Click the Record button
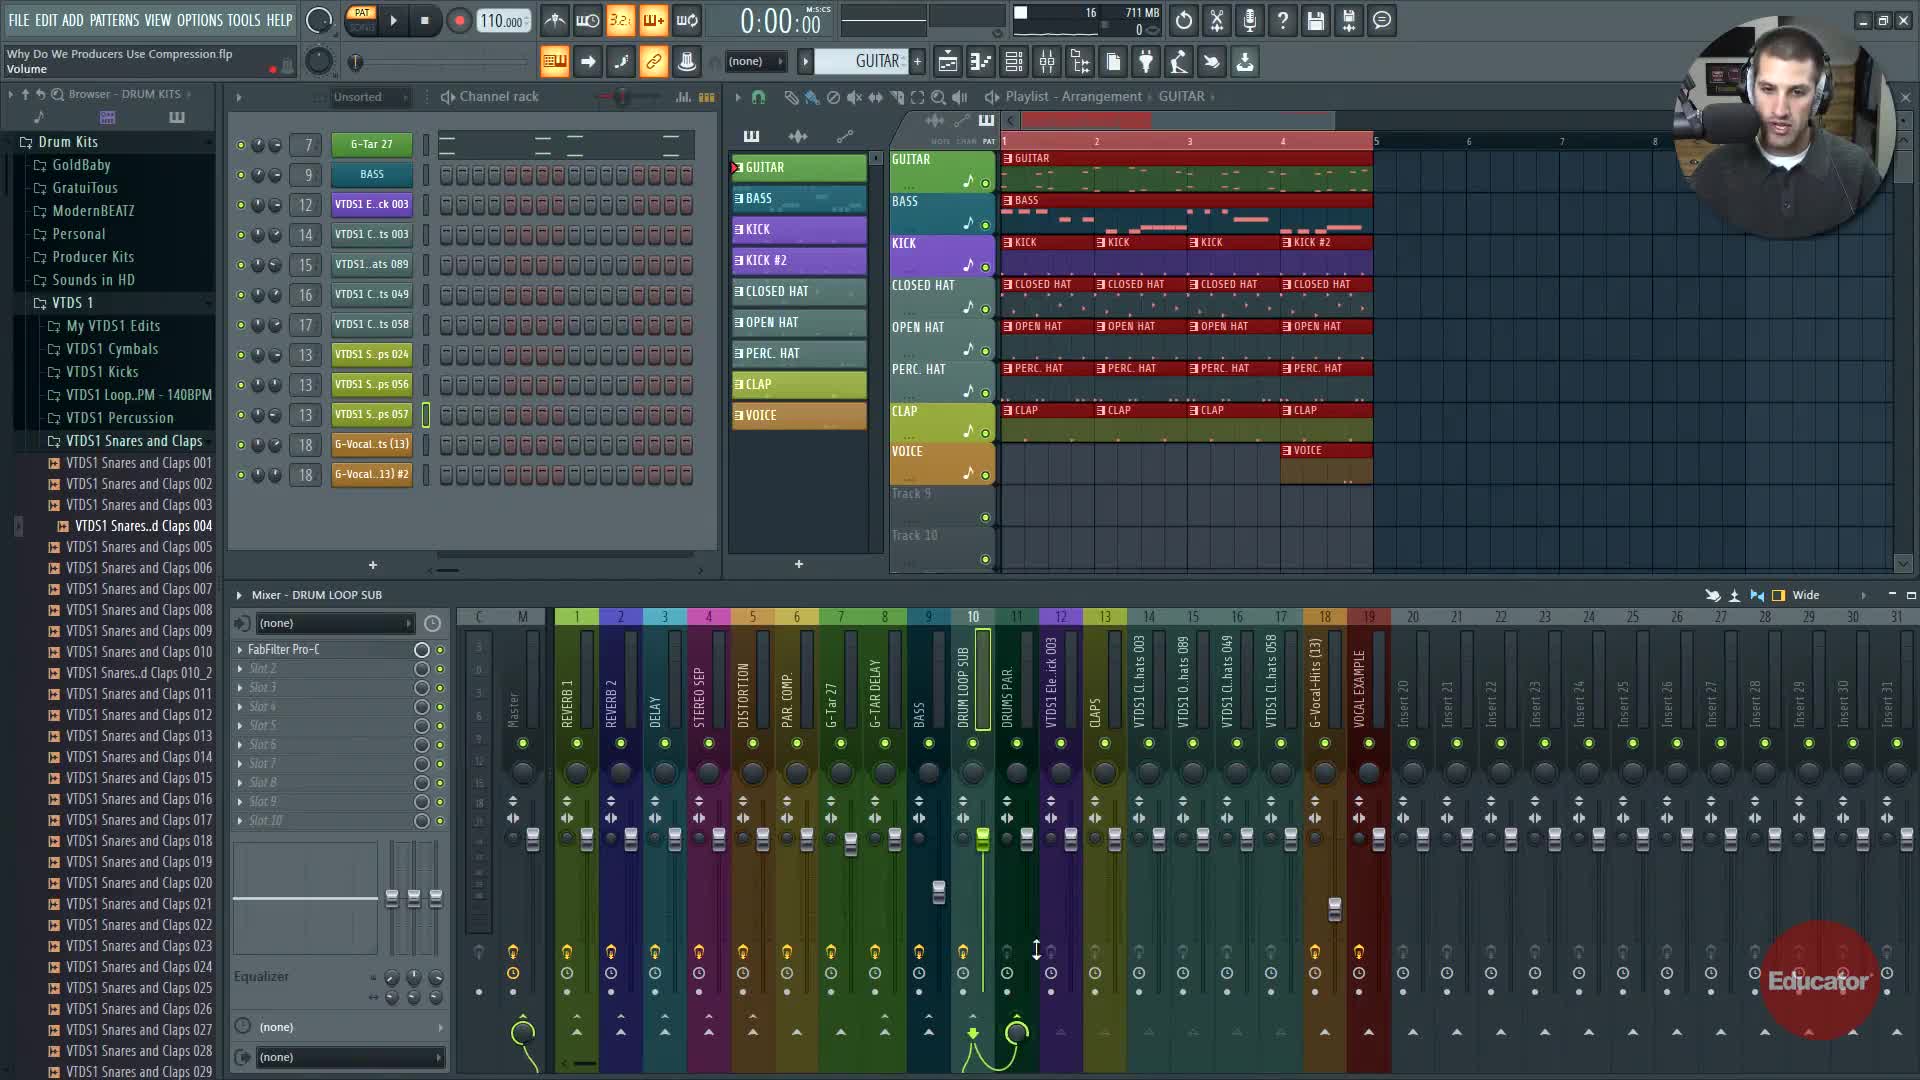This screenshot has height=1080, width=1920. [x=459, y=21]
